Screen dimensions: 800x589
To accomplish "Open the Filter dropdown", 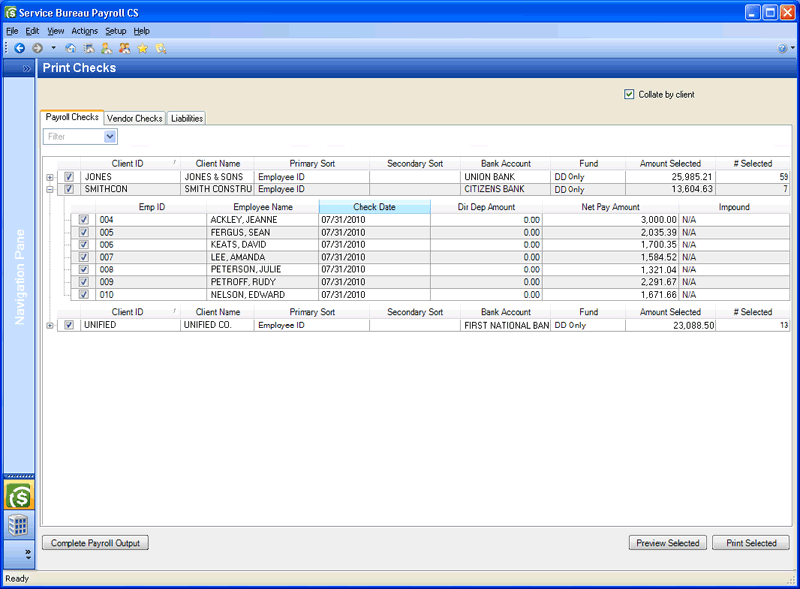I will click(x=110, y=136).
